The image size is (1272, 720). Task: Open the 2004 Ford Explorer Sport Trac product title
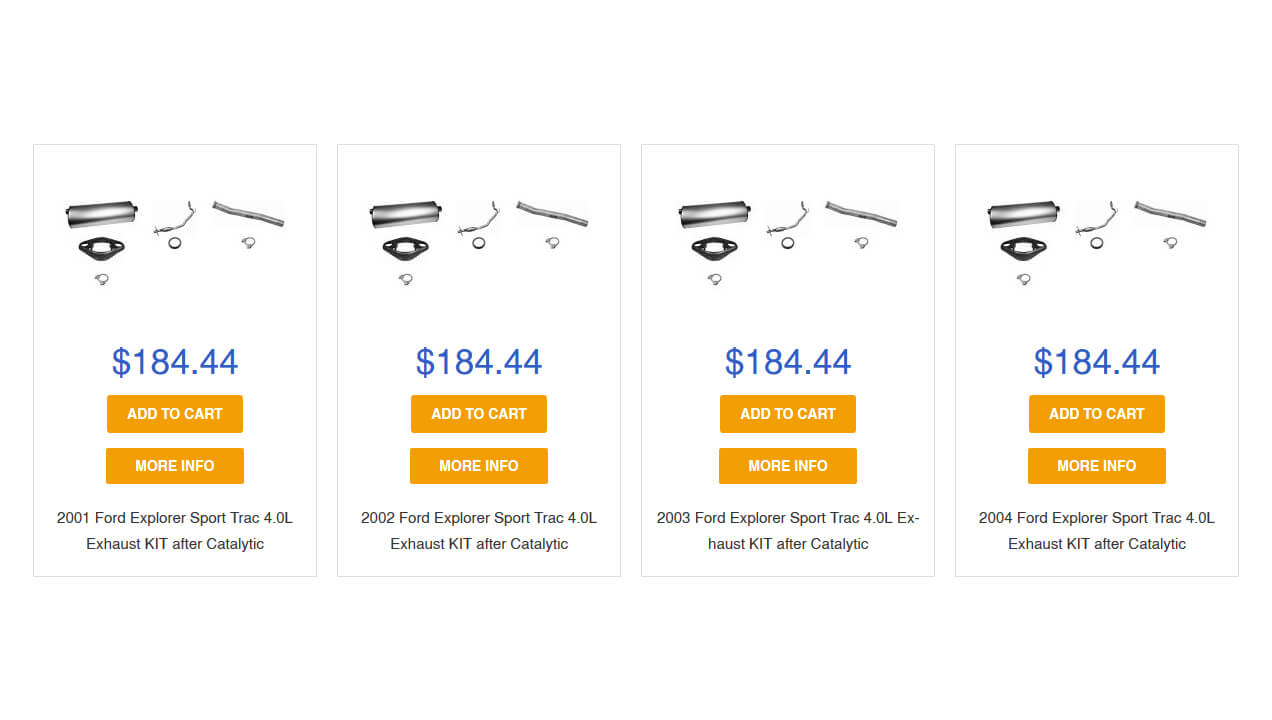click(x=1096, y=530)
